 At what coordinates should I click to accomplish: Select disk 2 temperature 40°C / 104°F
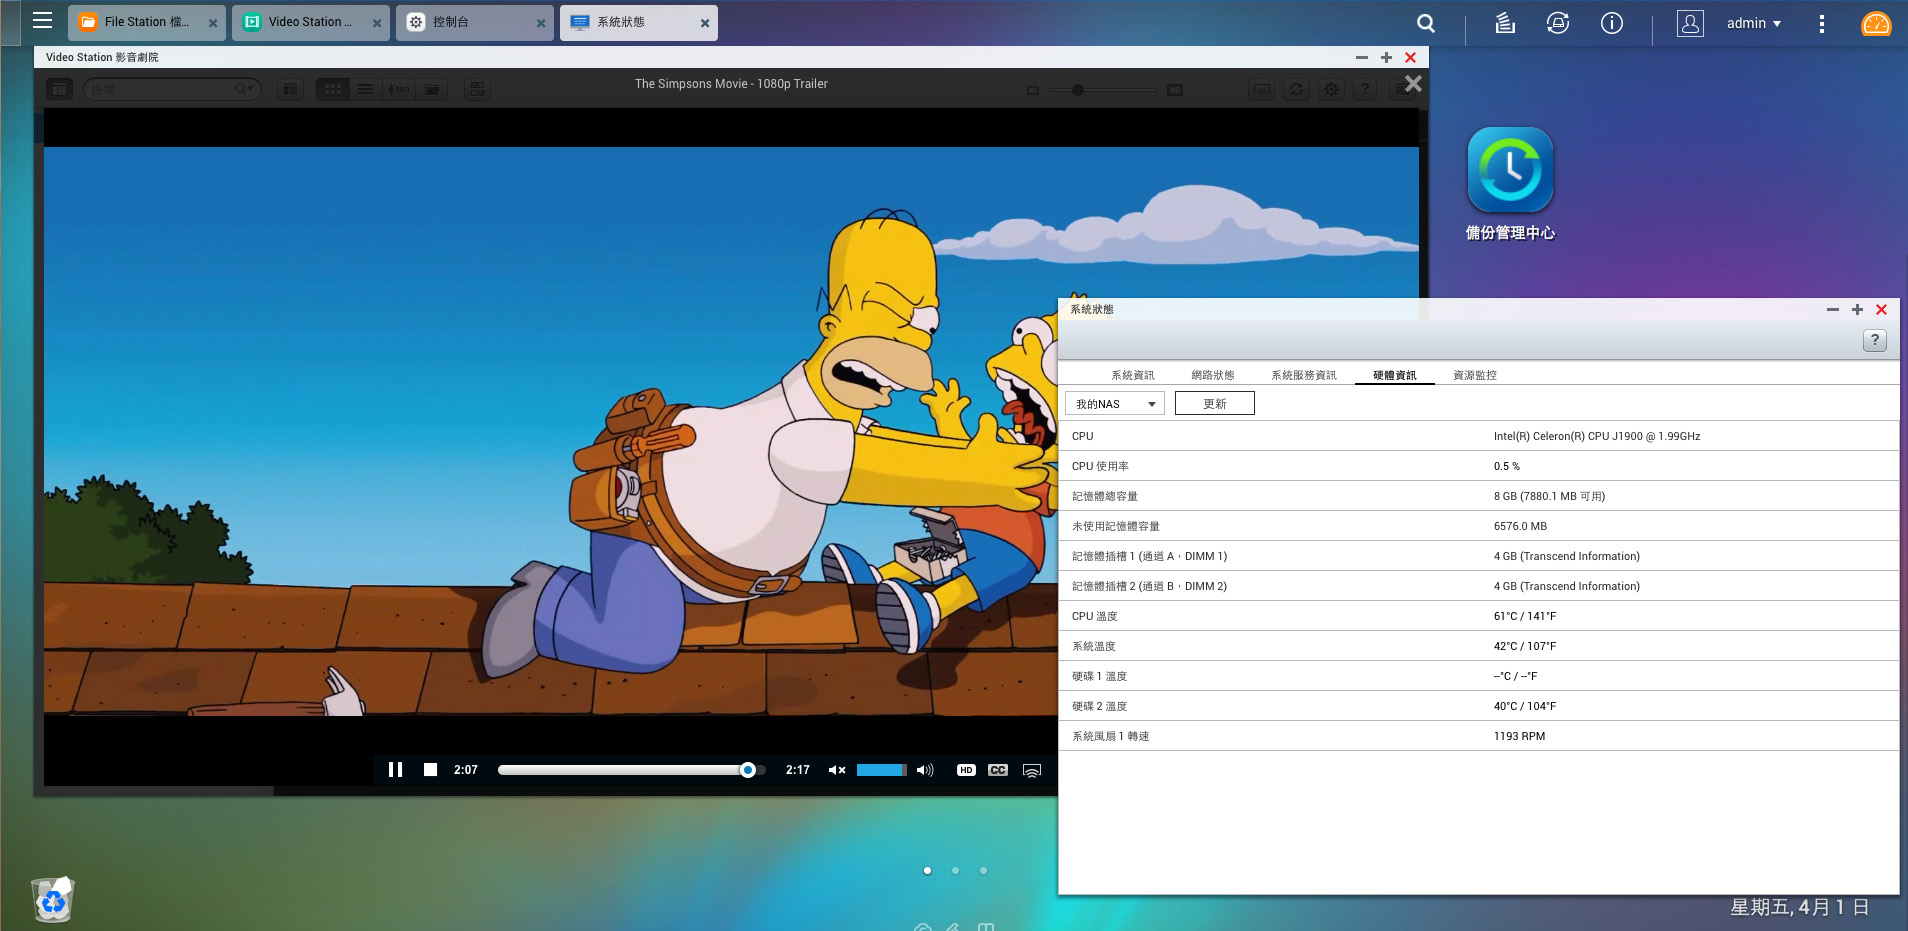[1525, 706]
